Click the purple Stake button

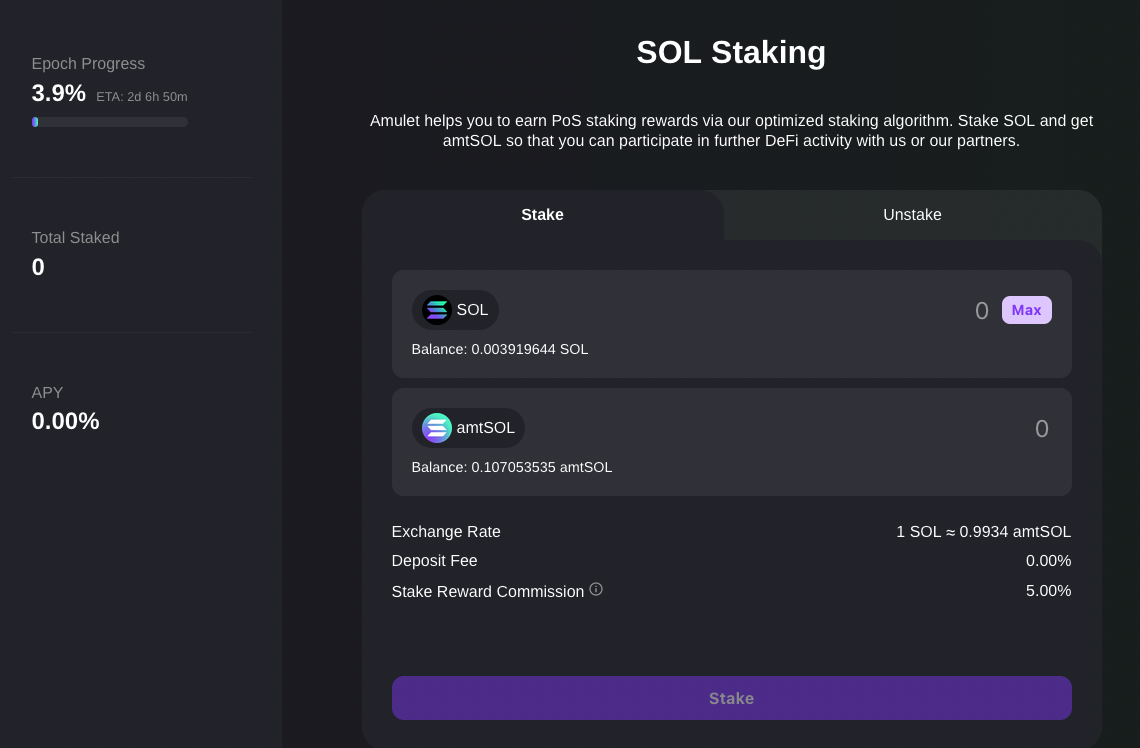731,699
